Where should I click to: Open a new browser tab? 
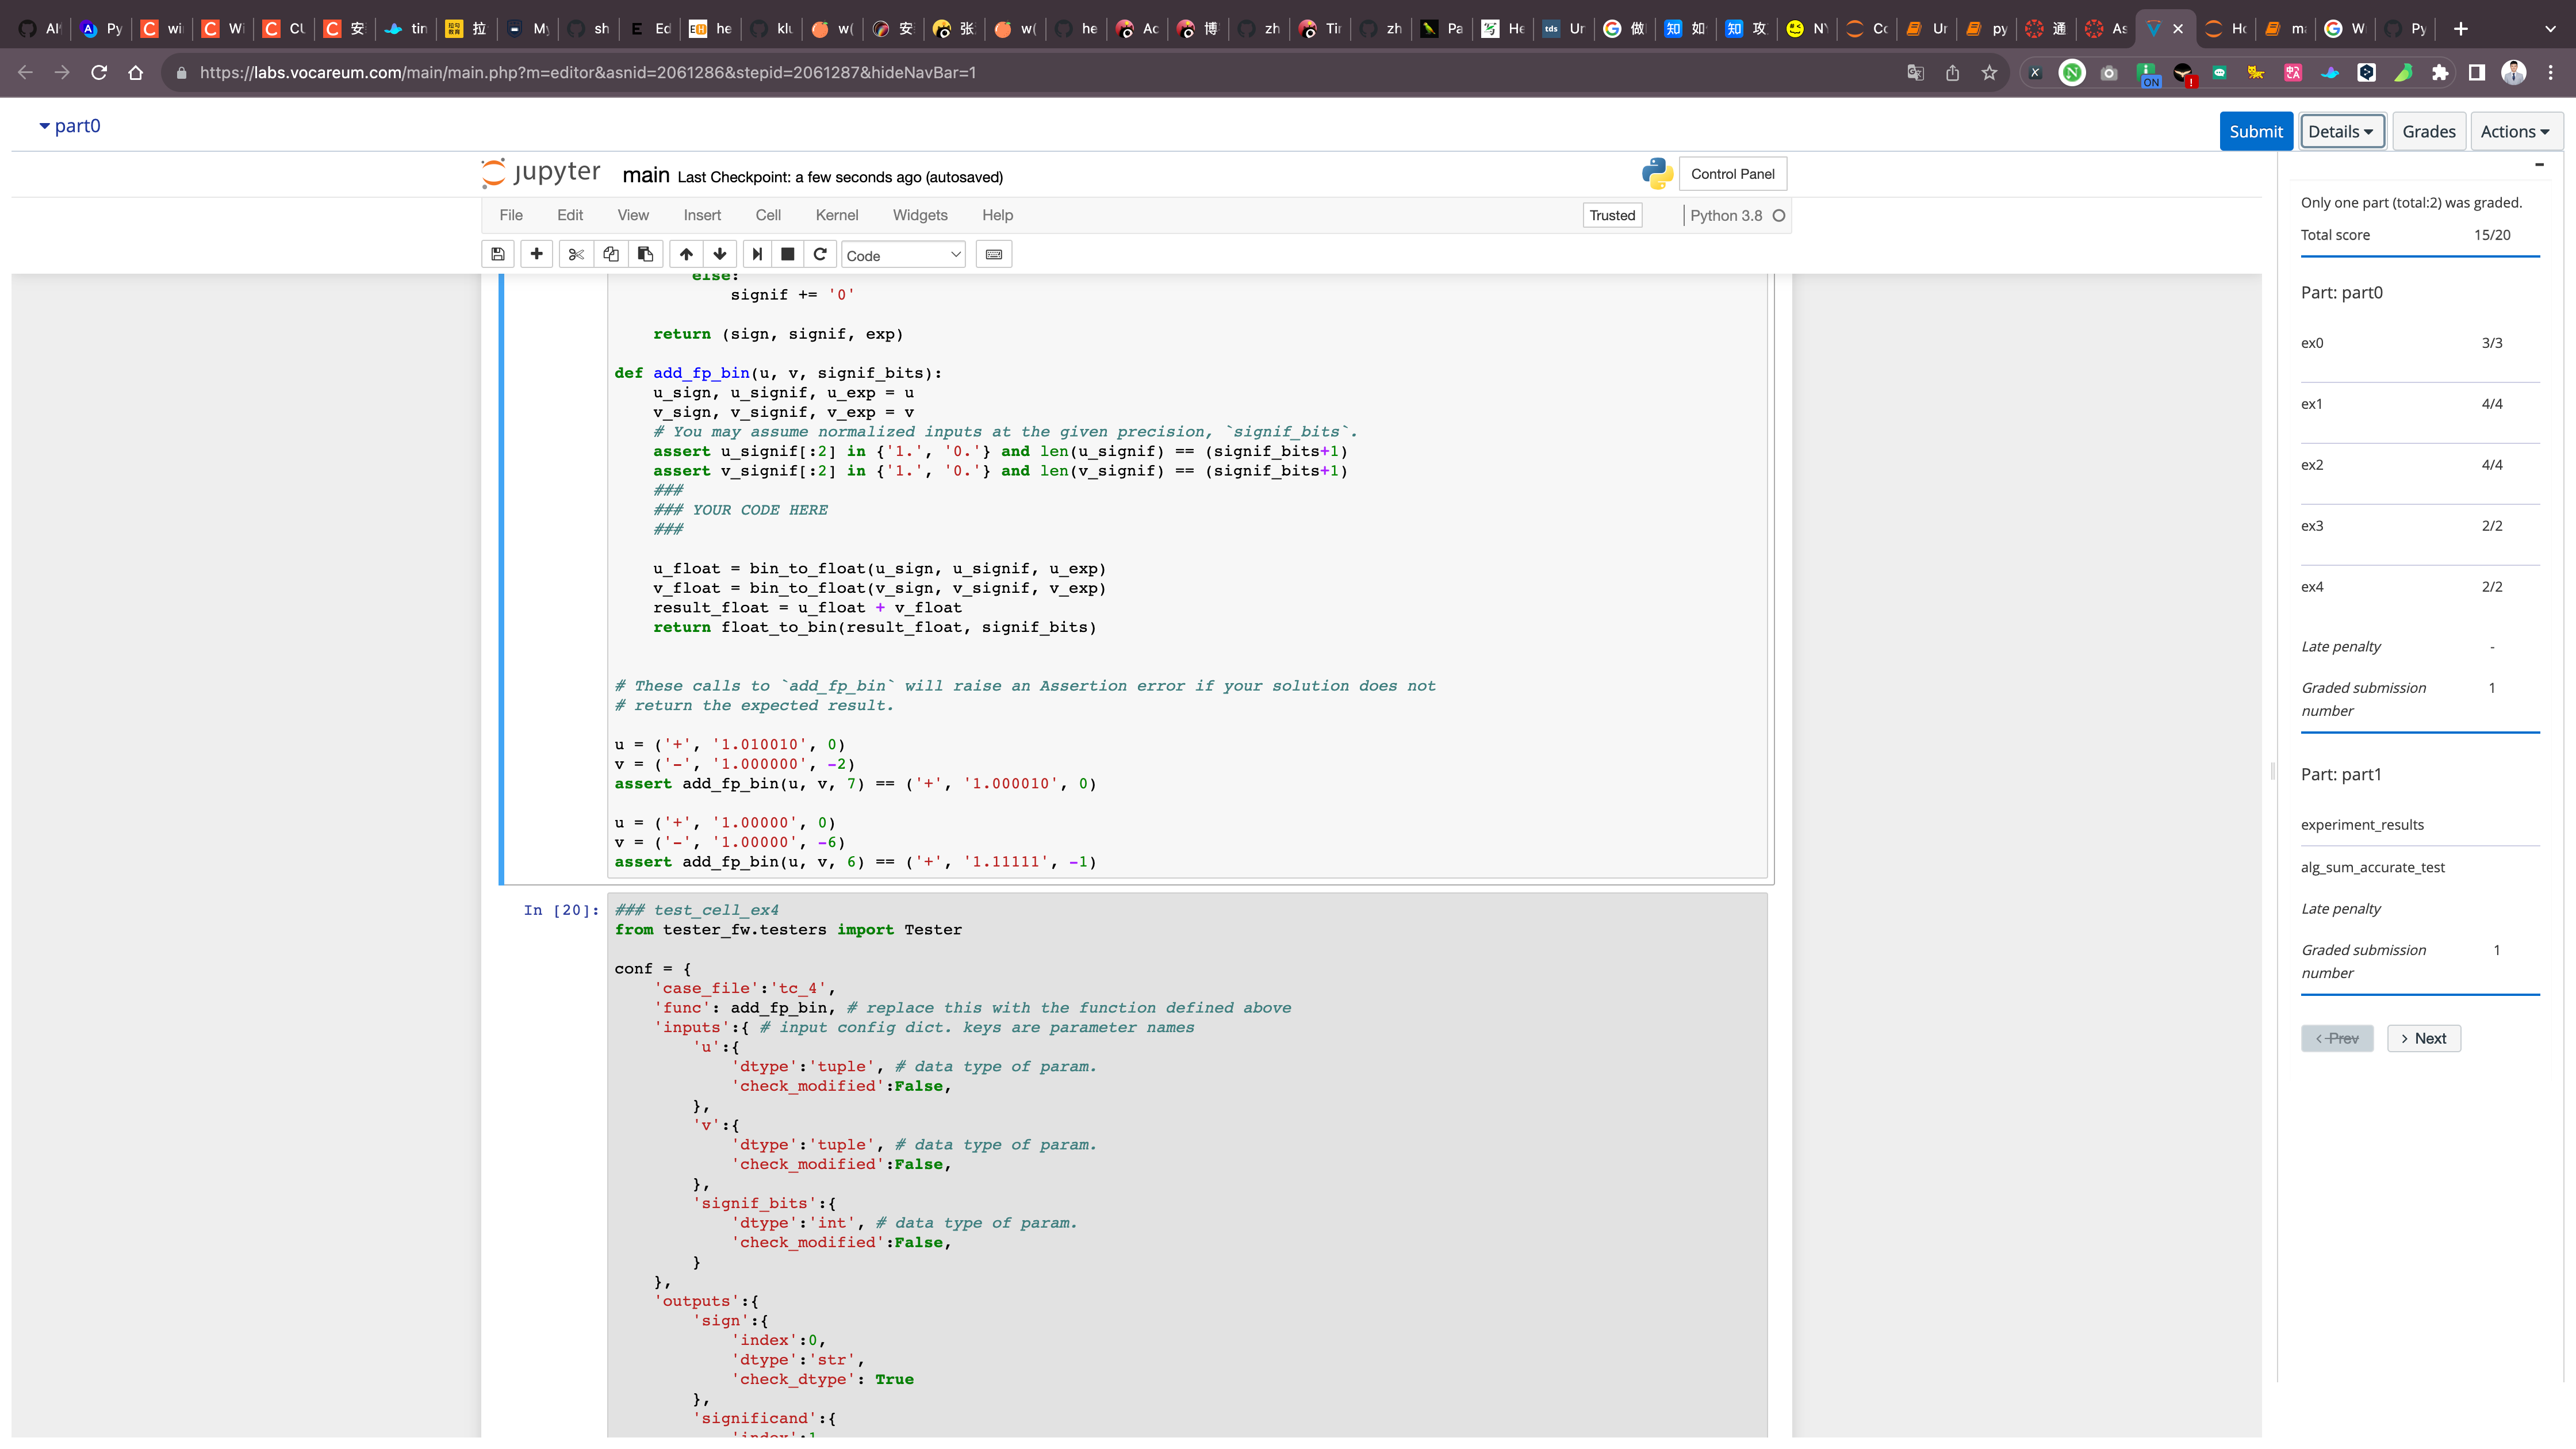pyautogui.click(x=2461, y=29)
